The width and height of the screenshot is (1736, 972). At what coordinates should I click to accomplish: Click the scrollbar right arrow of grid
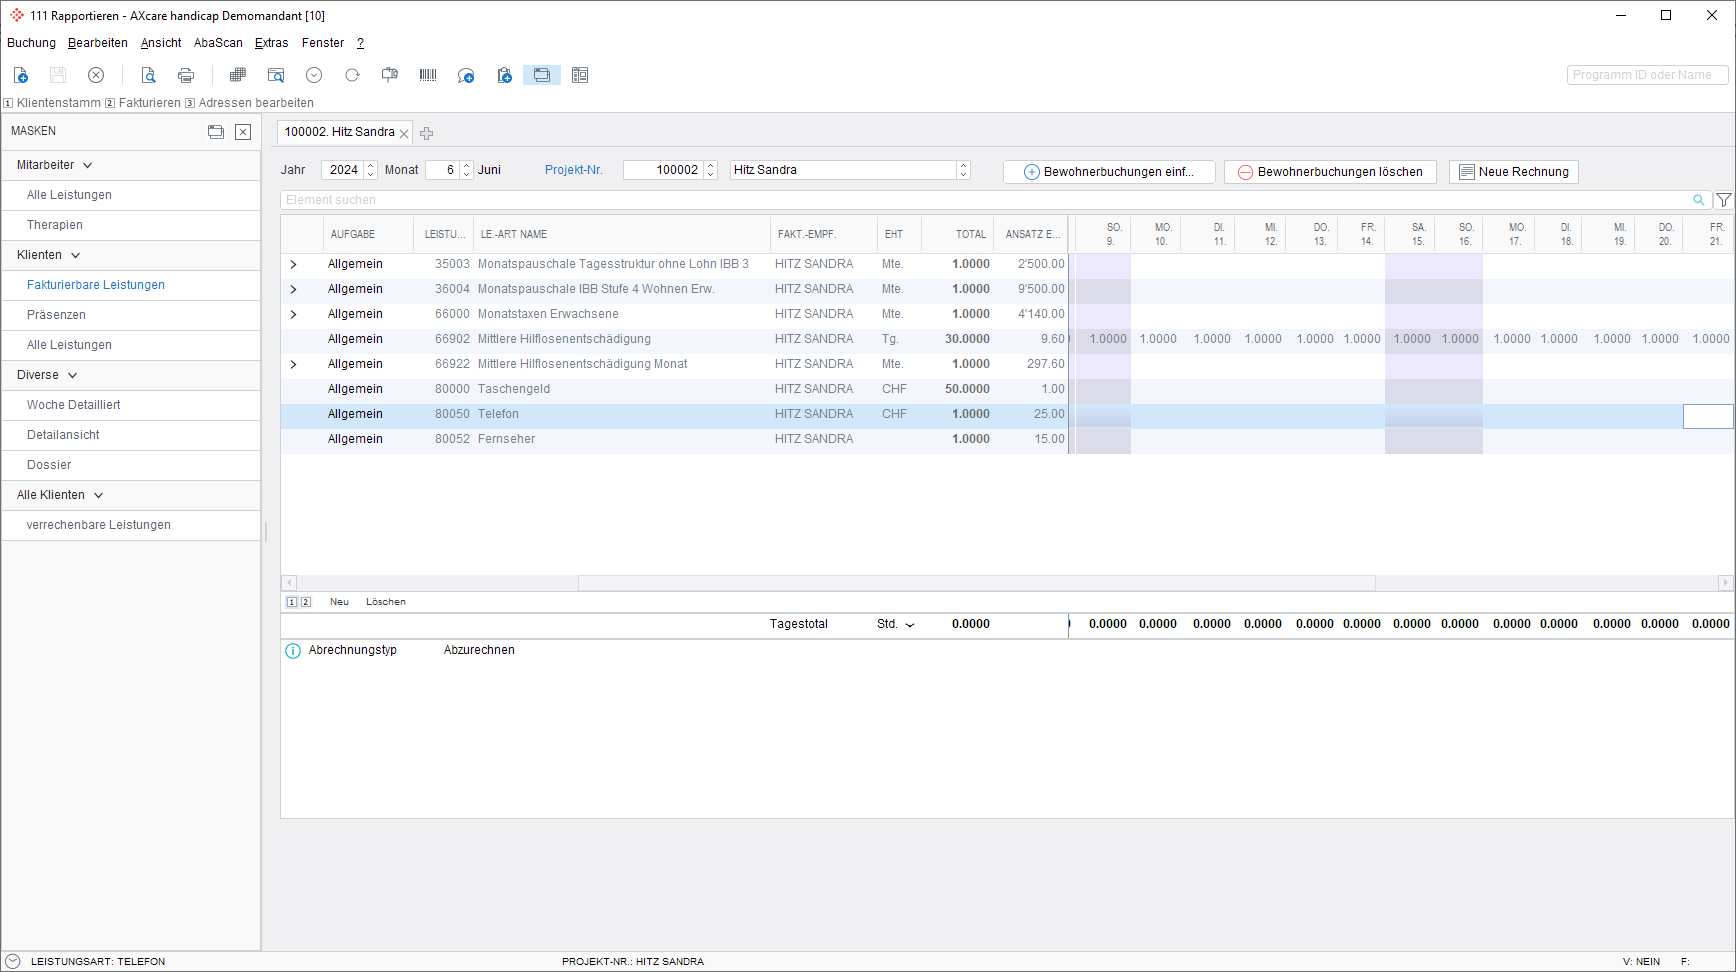[1724, 583]
